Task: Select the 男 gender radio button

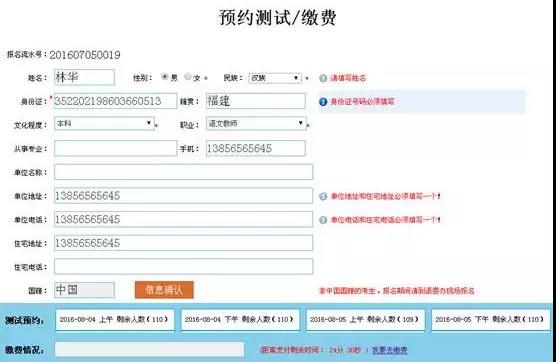Action: 165,77
